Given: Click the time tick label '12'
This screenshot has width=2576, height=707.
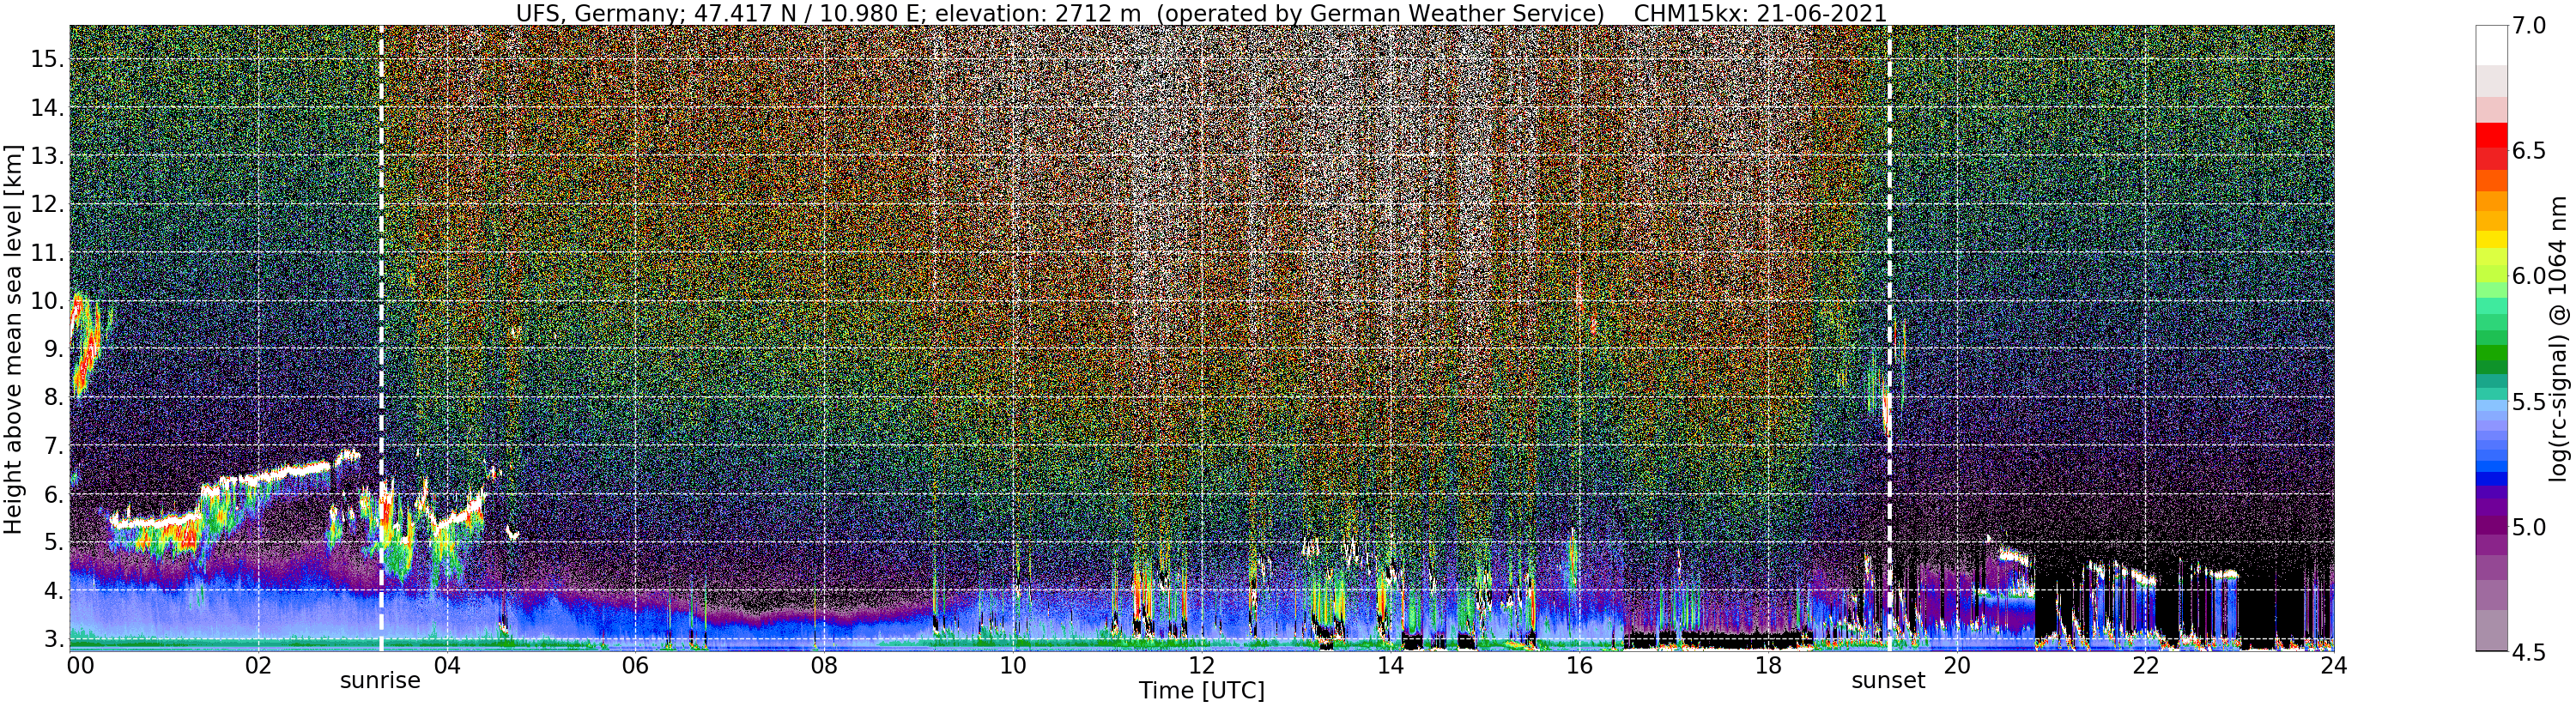Looking at the screenshot, I should pos(1201,666).
